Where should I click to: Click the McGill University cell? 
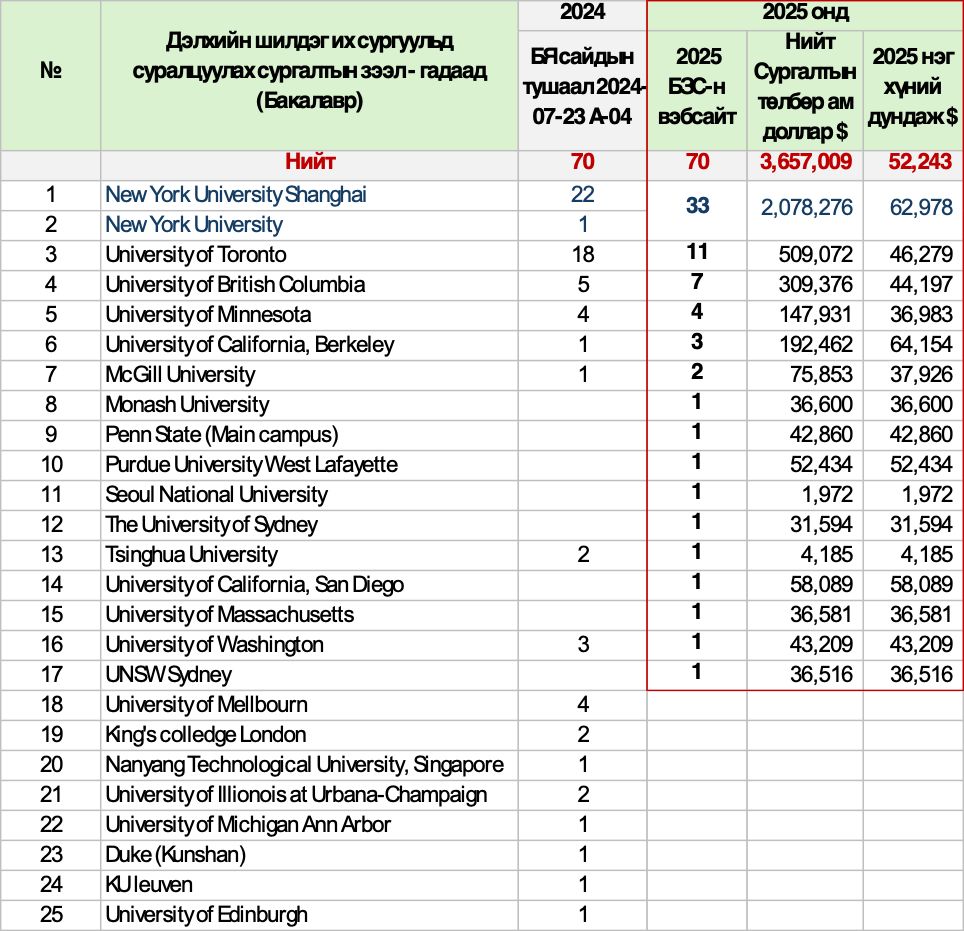(x=181, y=375)
